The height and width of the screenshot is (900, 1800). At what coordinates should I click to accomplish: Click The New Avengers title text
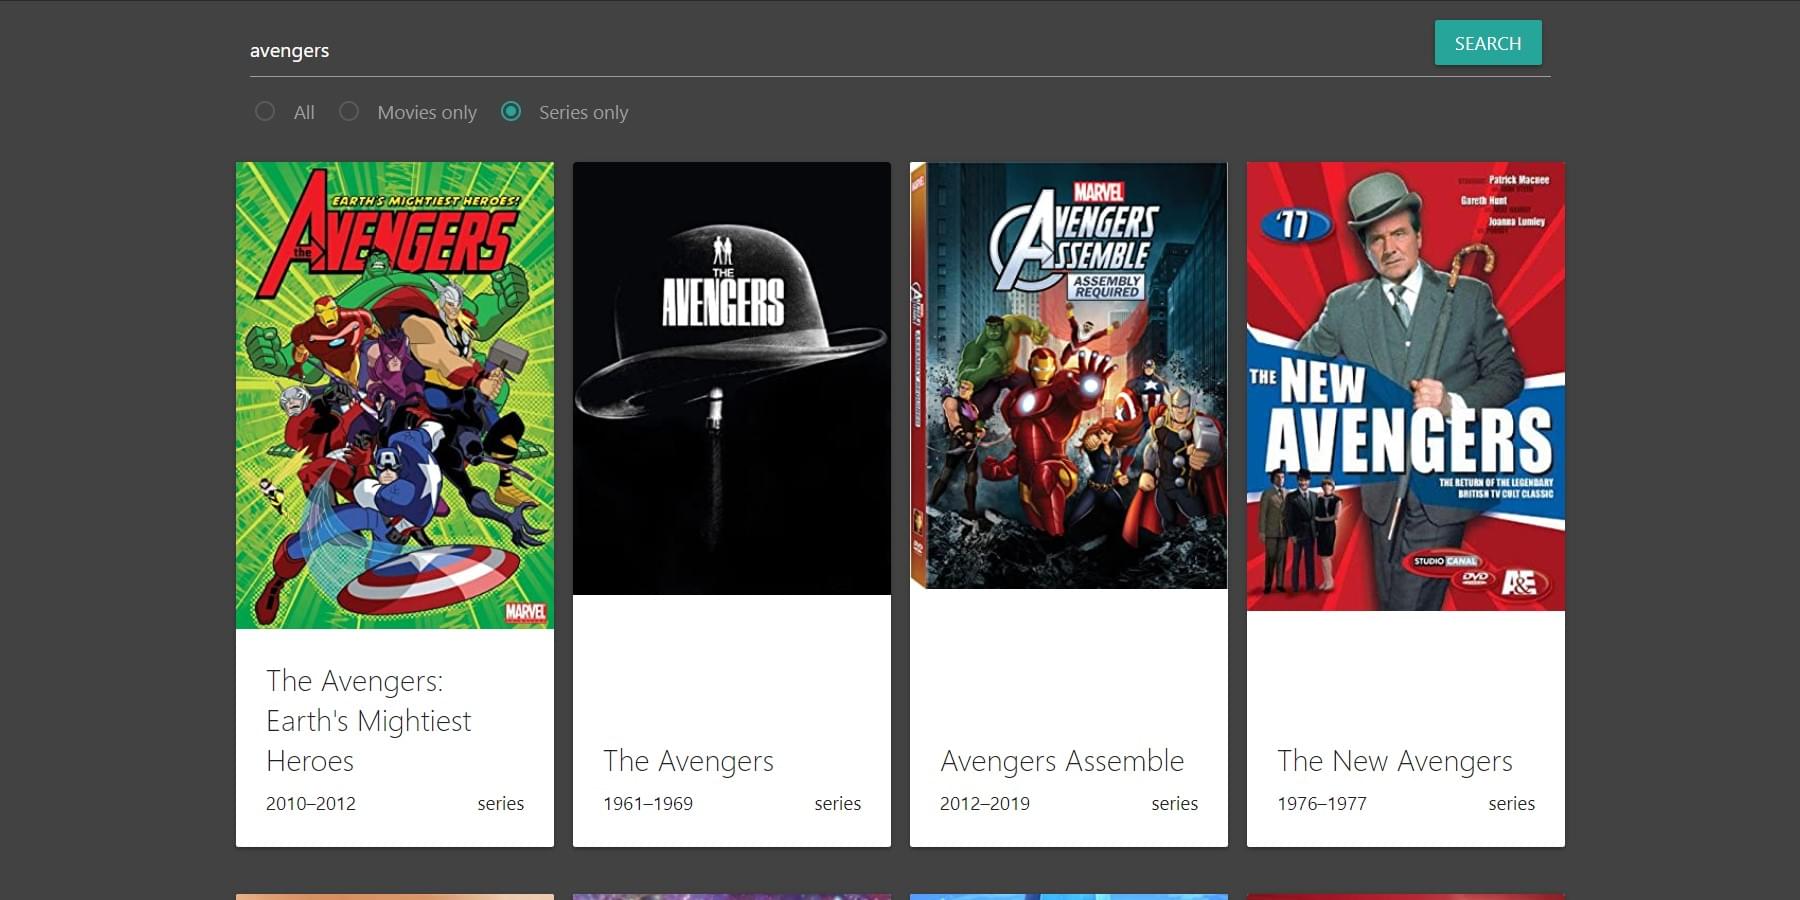point(1394,761)
